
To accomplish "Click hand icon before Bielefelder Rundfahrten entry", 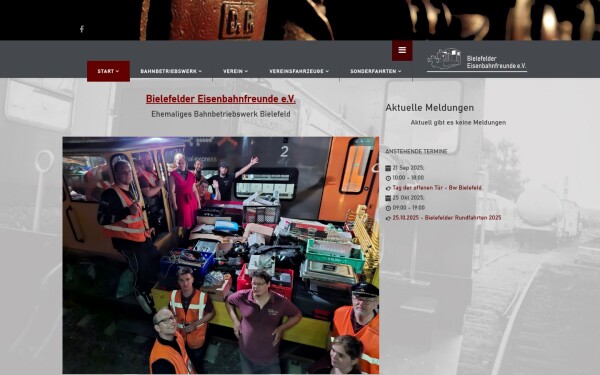I will click(388, 218).
